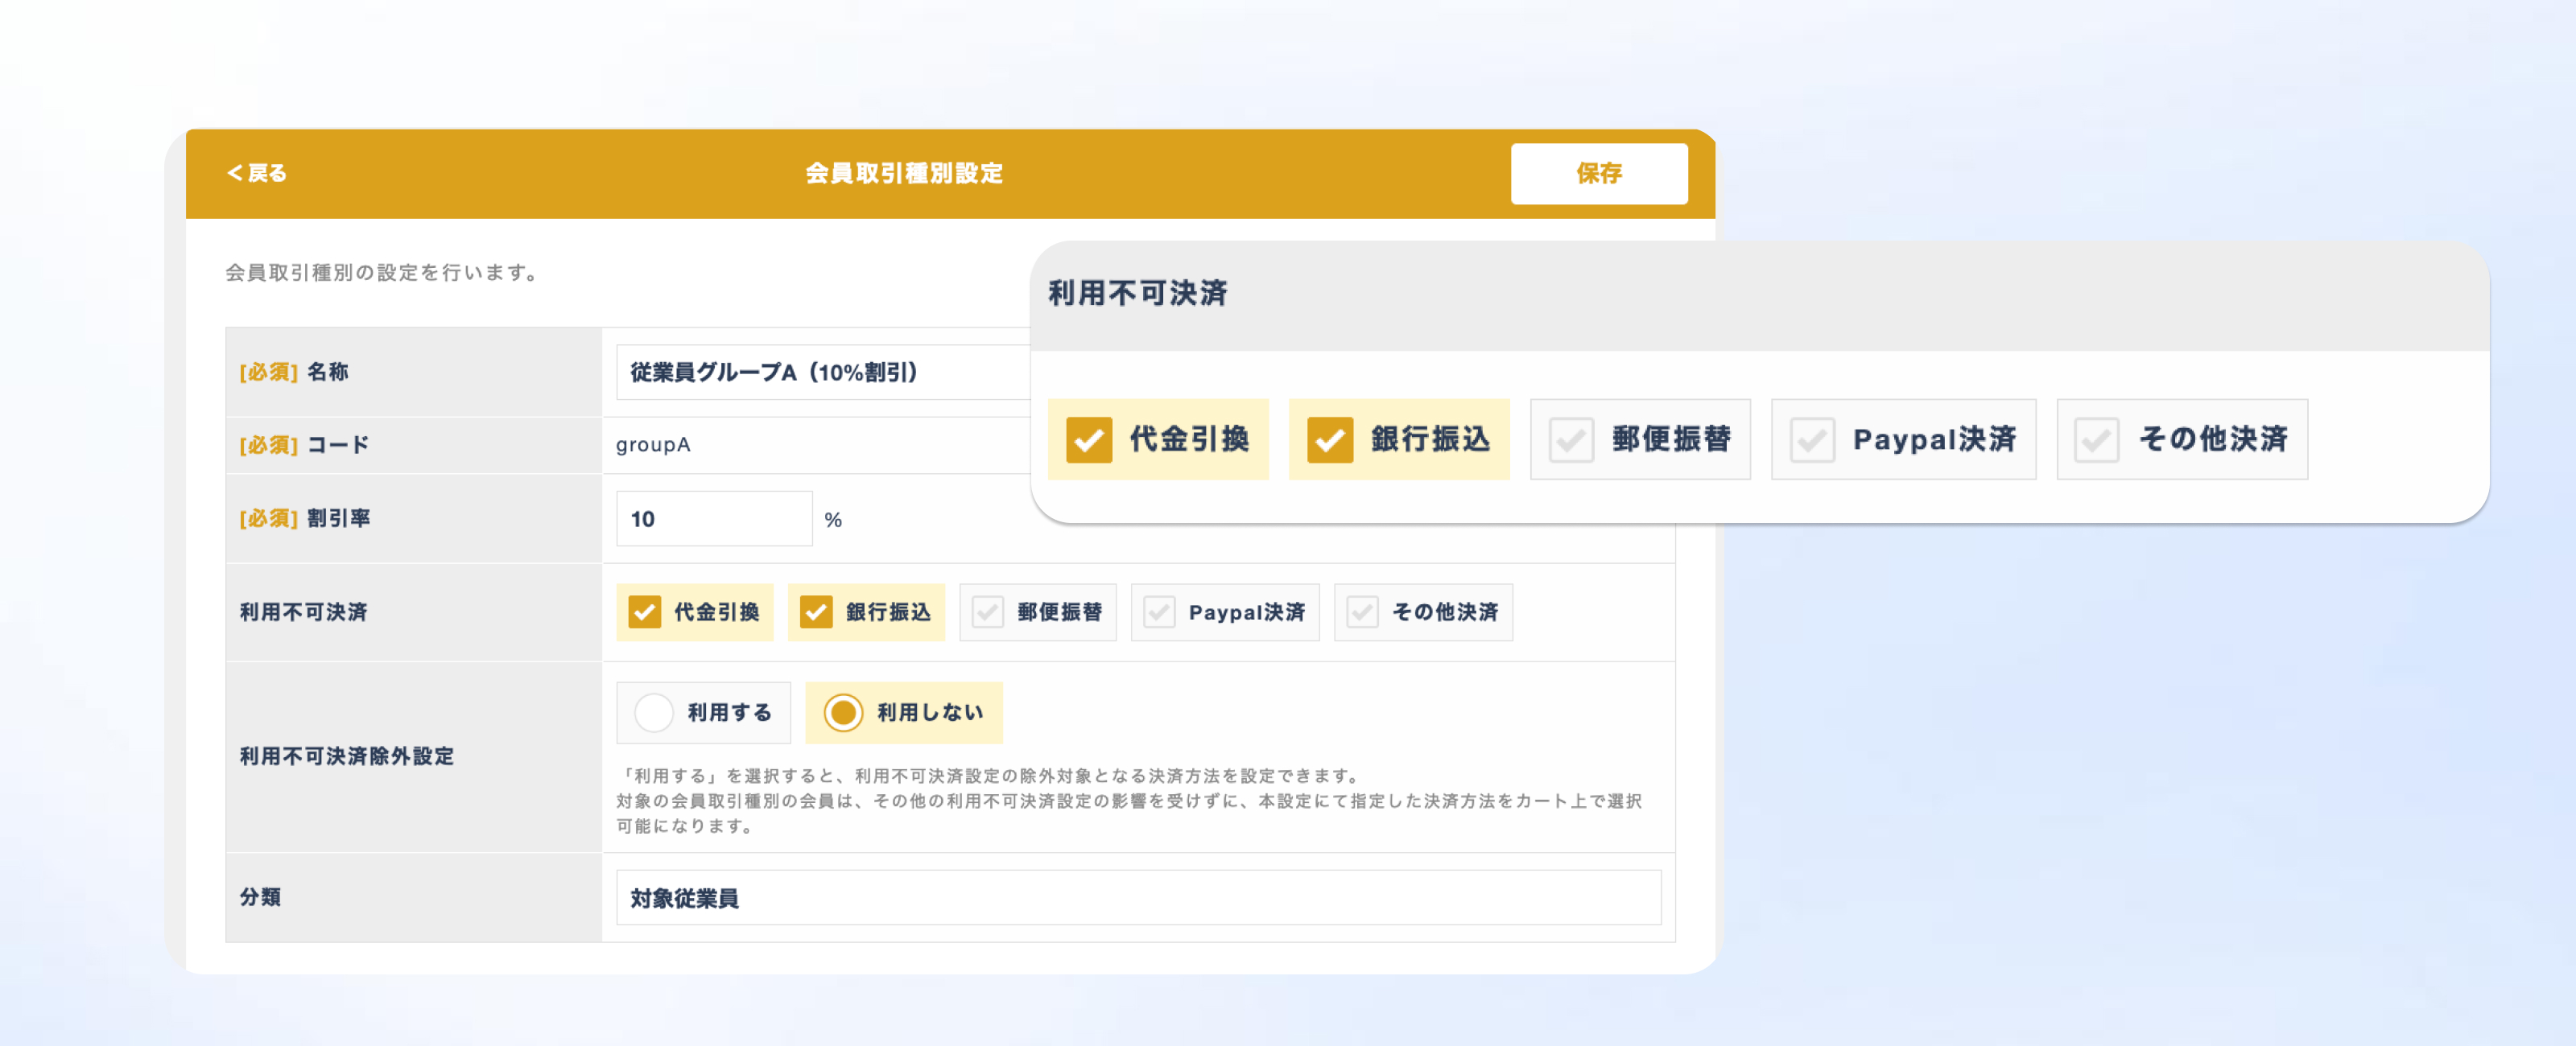The width and height of the screenshot is (2576, 1046).
Task: Click the groupA code value
Action: pos(653,444)
